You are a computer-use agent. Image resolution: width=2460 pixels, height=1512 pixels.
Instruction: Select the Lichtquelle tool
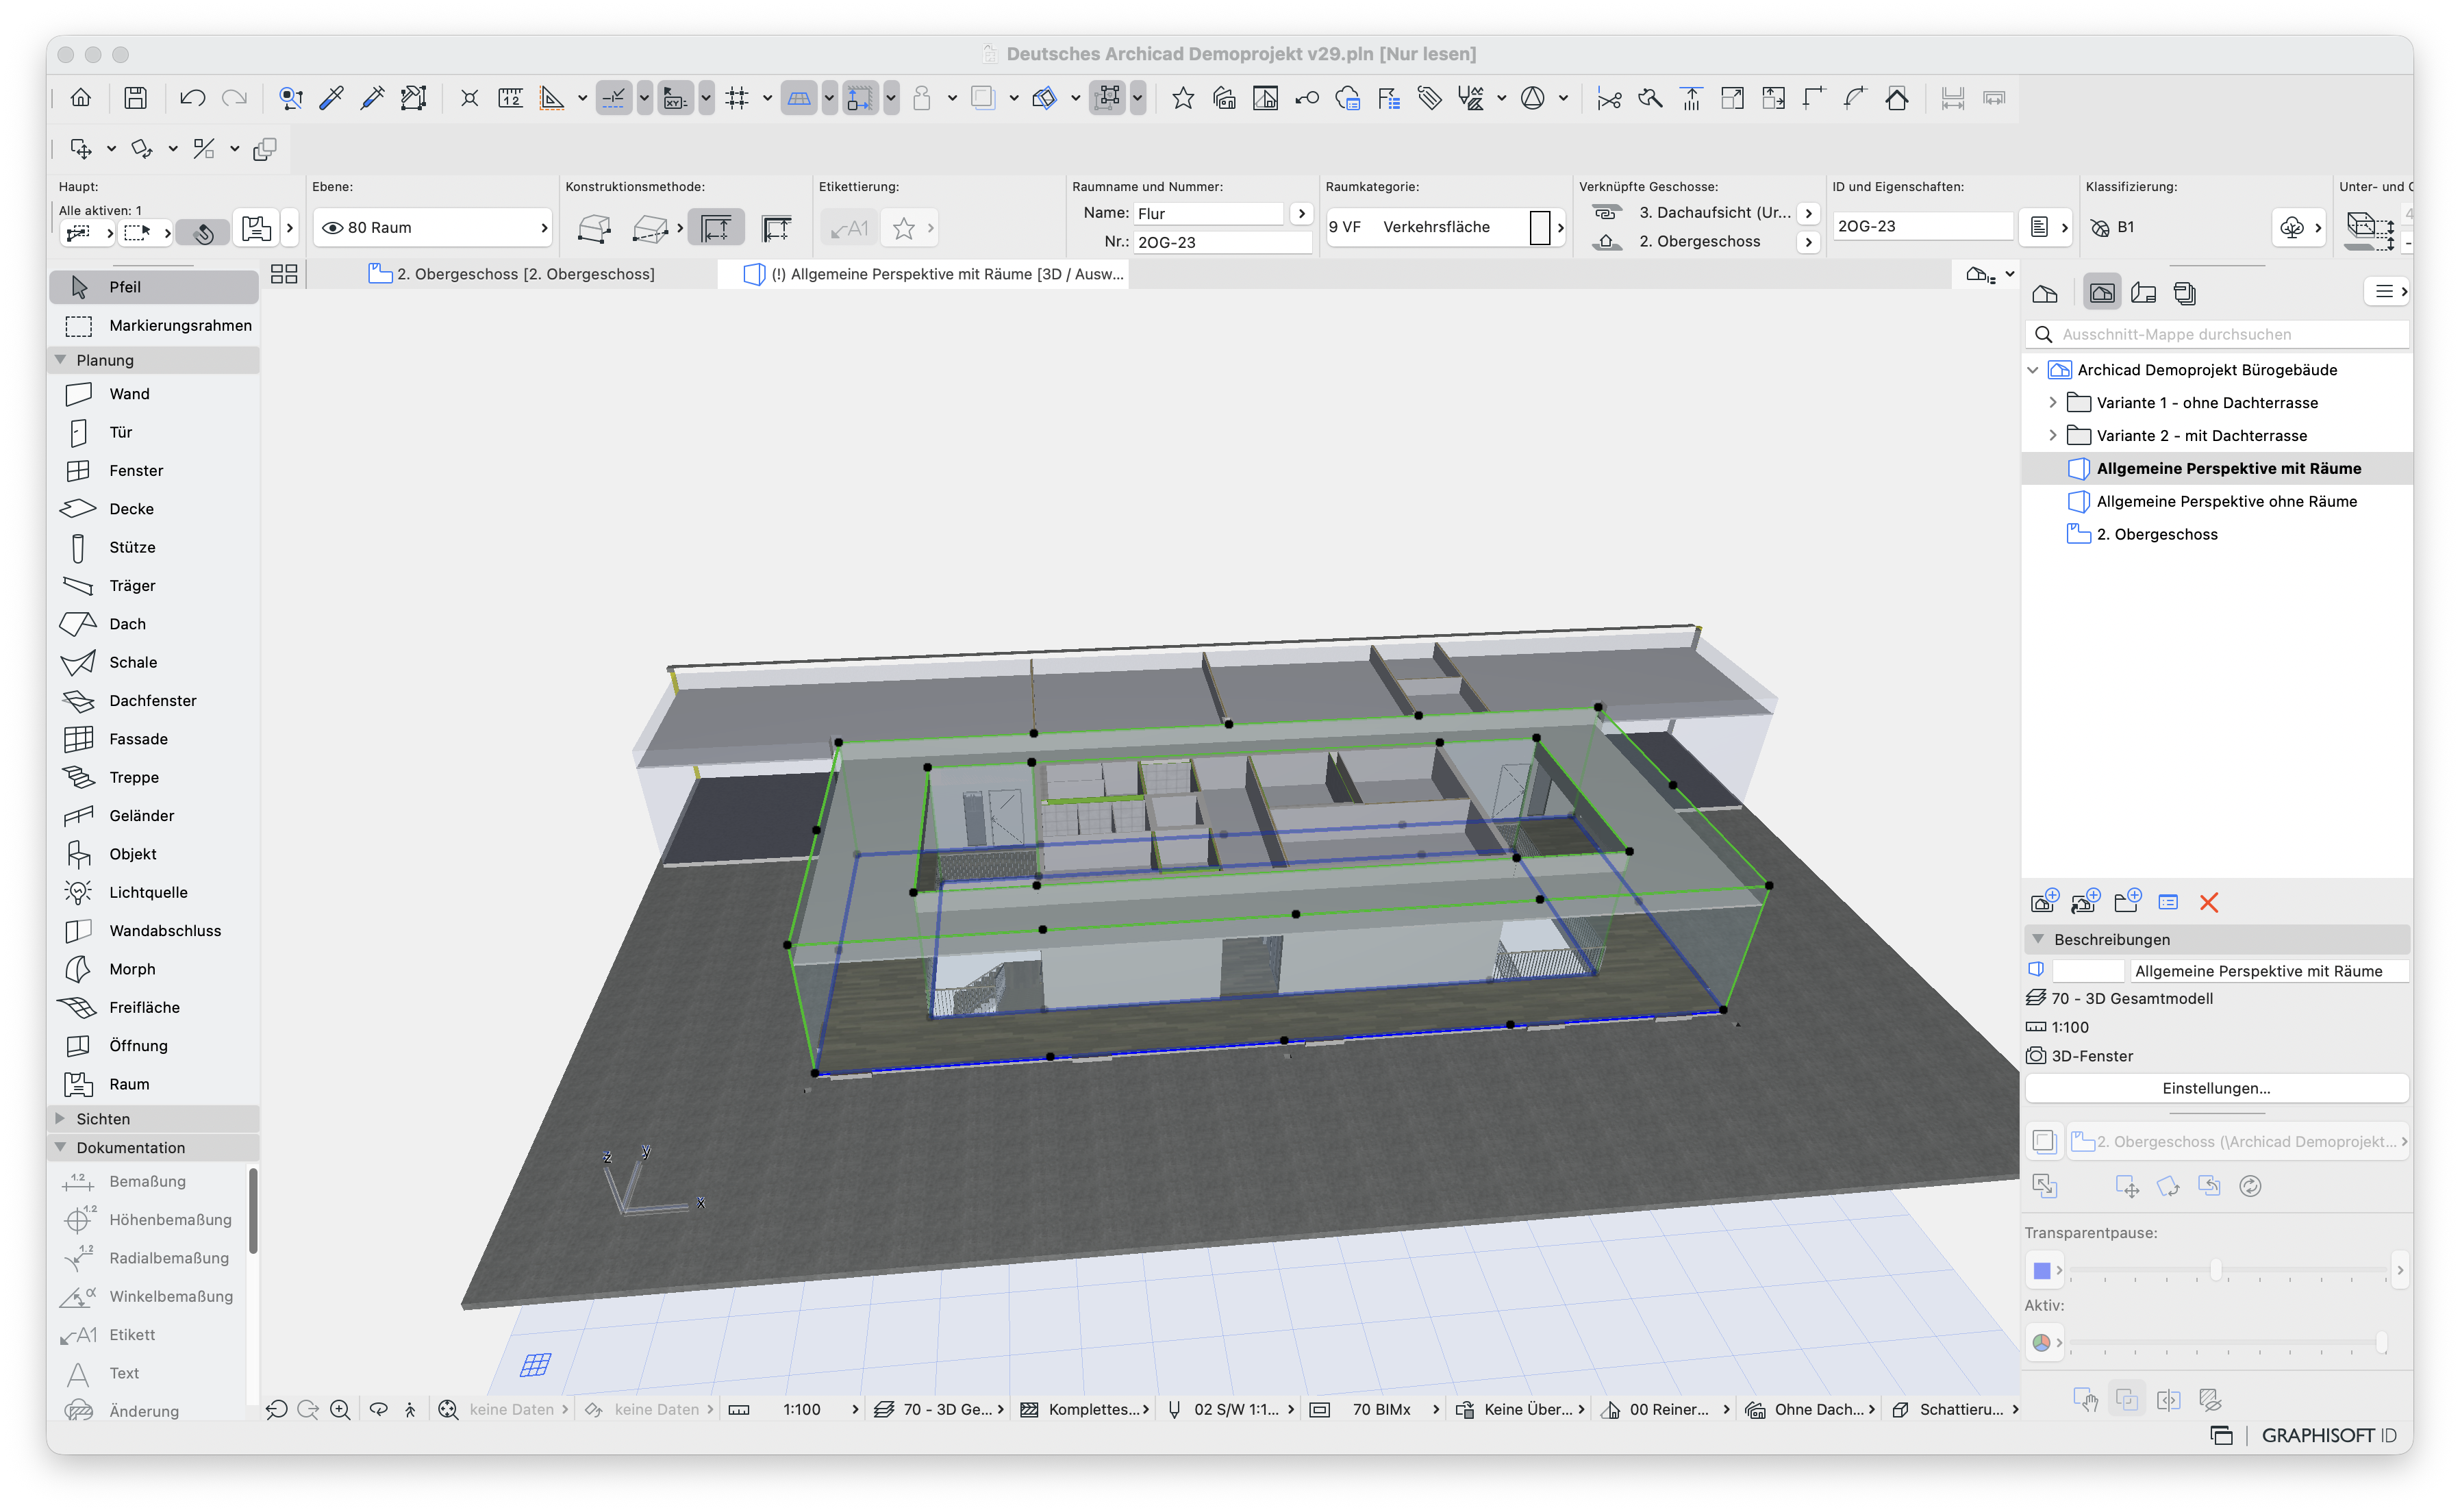(x=154, y=892)
